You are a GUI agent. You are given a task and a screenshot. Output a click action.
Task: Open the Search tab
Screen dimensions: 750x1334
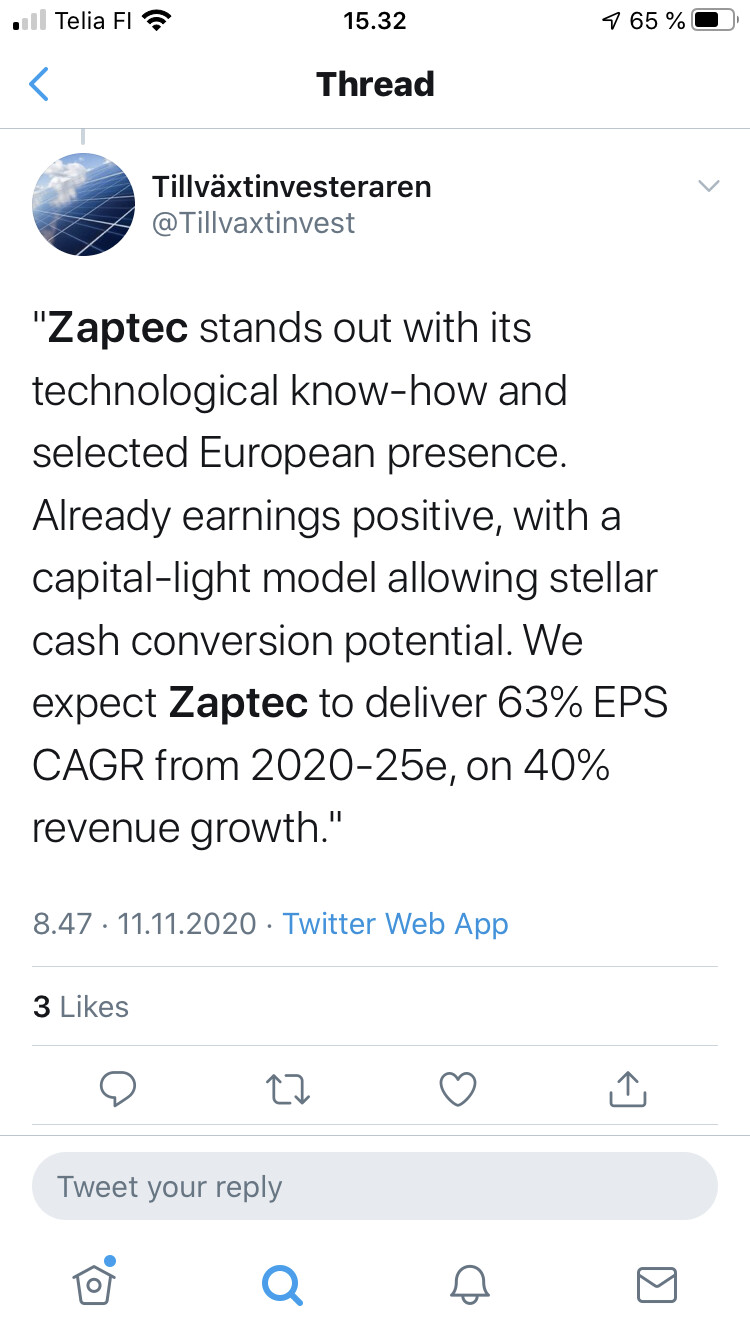click(281, 1283)
